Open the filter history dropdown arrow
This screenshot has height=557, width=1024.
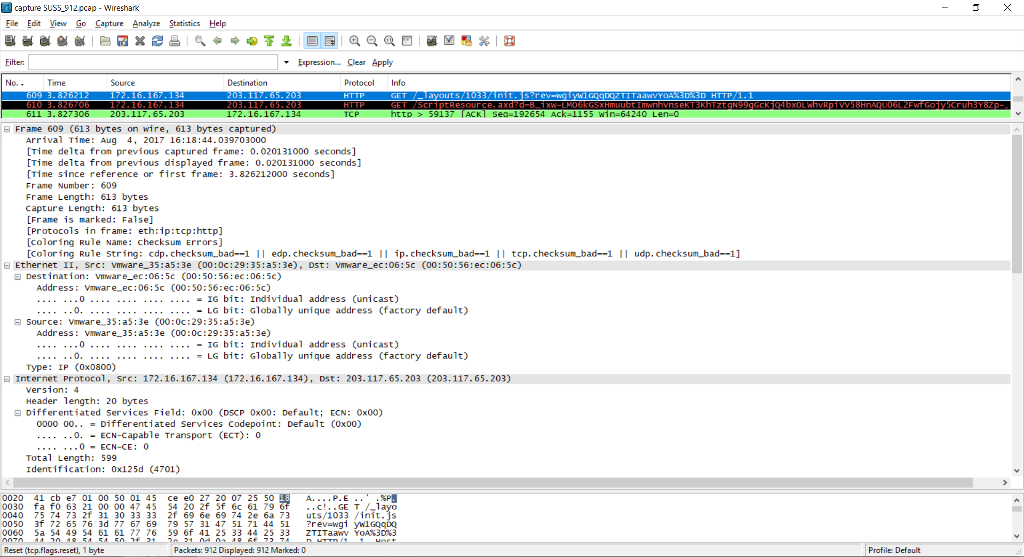(x=286, y=62)
